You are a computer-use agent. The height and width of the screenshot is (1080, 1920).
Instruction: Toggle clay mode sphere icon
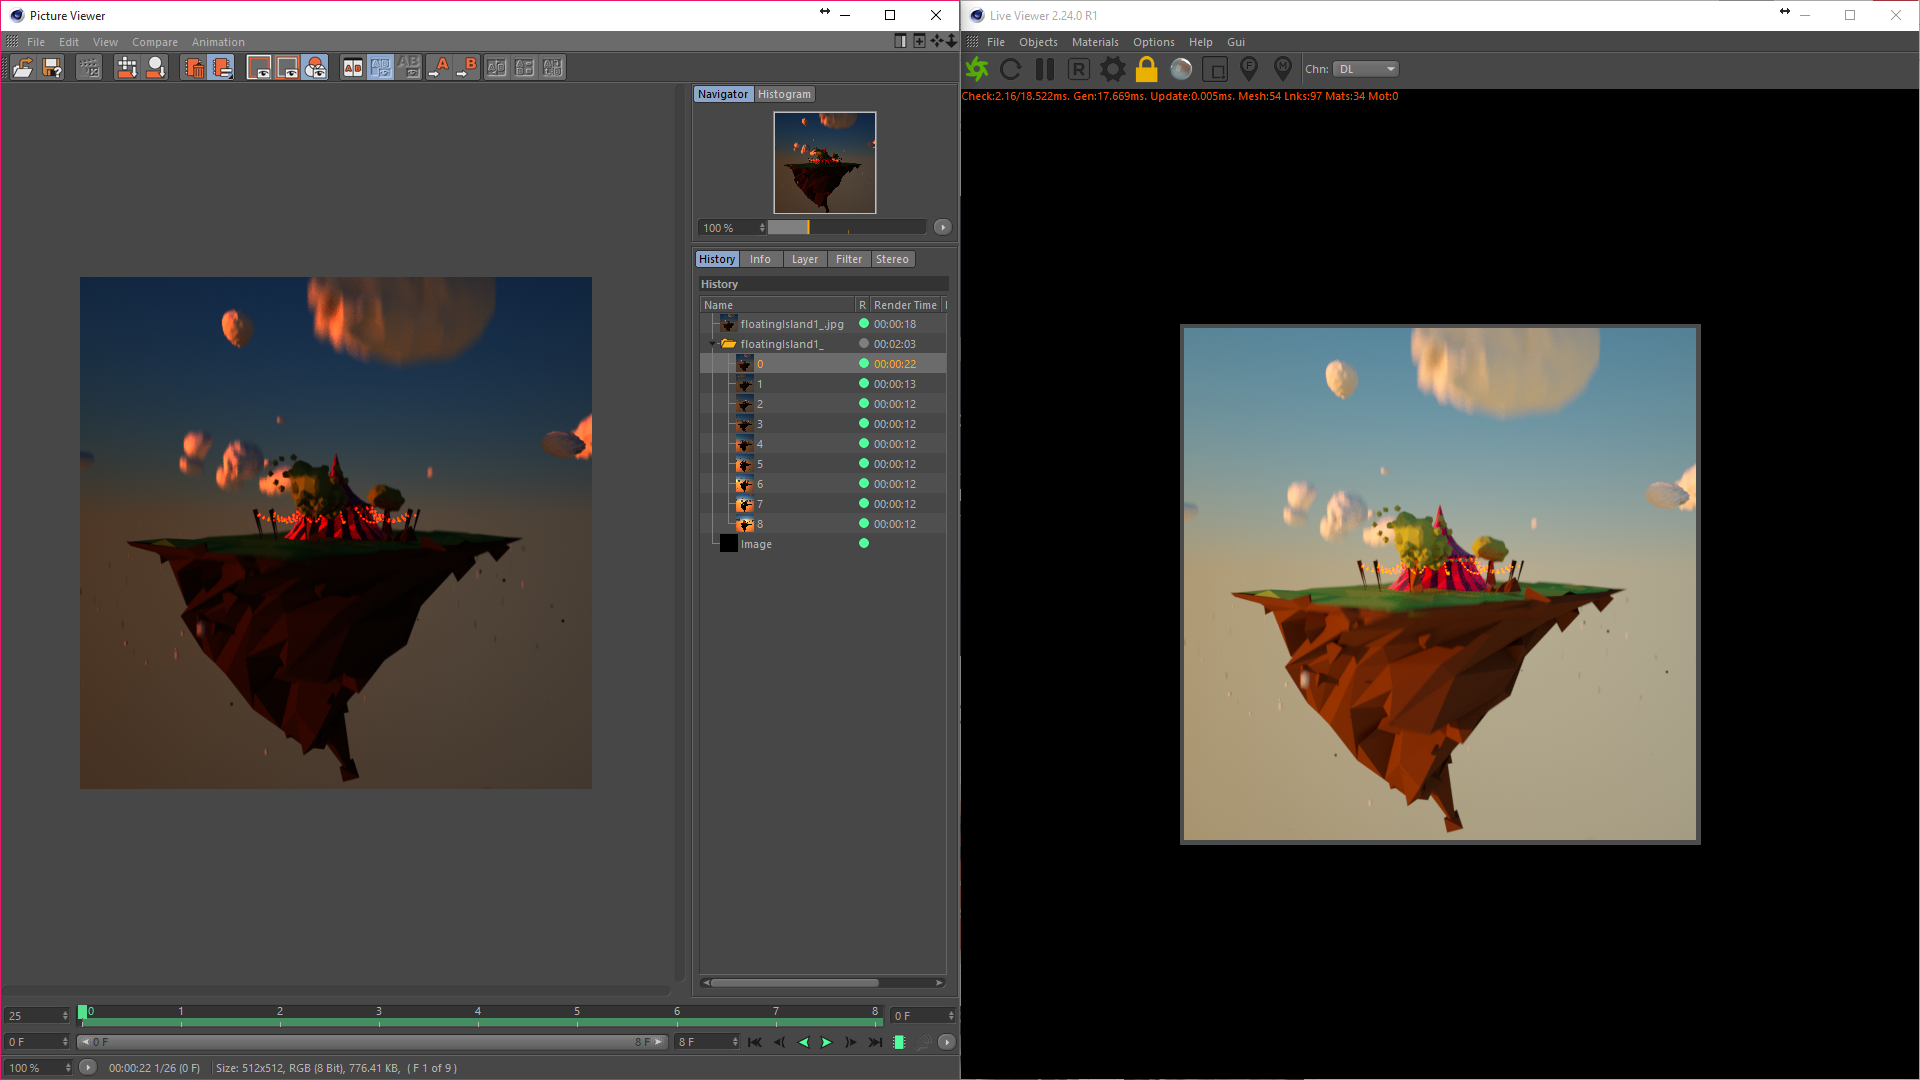1181,69
